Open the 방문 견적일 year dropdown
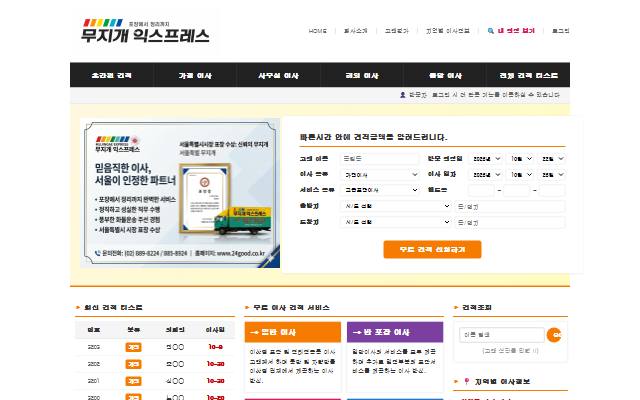Viewport: 640px width, 400px height. 487,159
